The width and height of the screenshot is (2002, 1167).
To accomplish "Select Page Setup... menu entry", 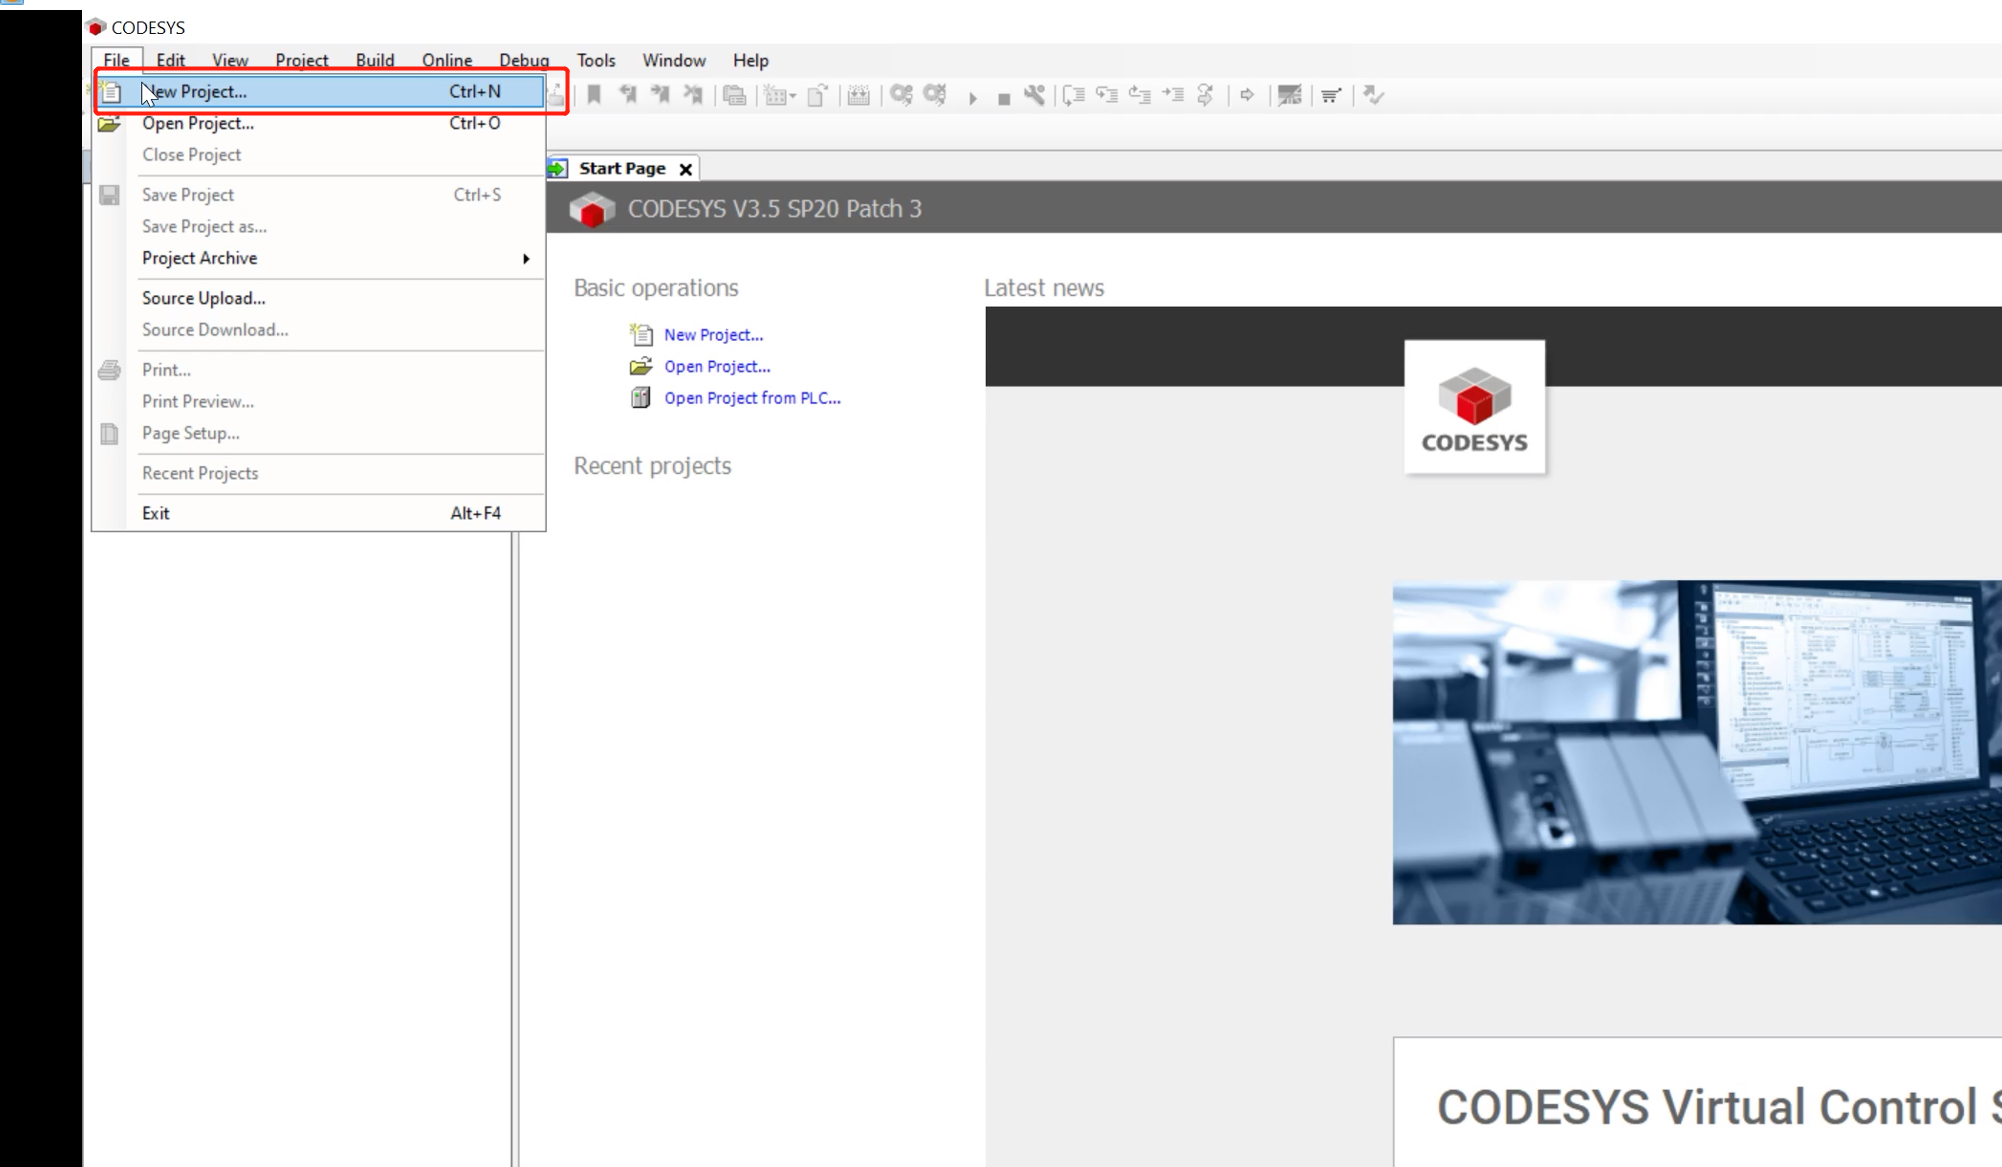I will click(x=320, y=433).
